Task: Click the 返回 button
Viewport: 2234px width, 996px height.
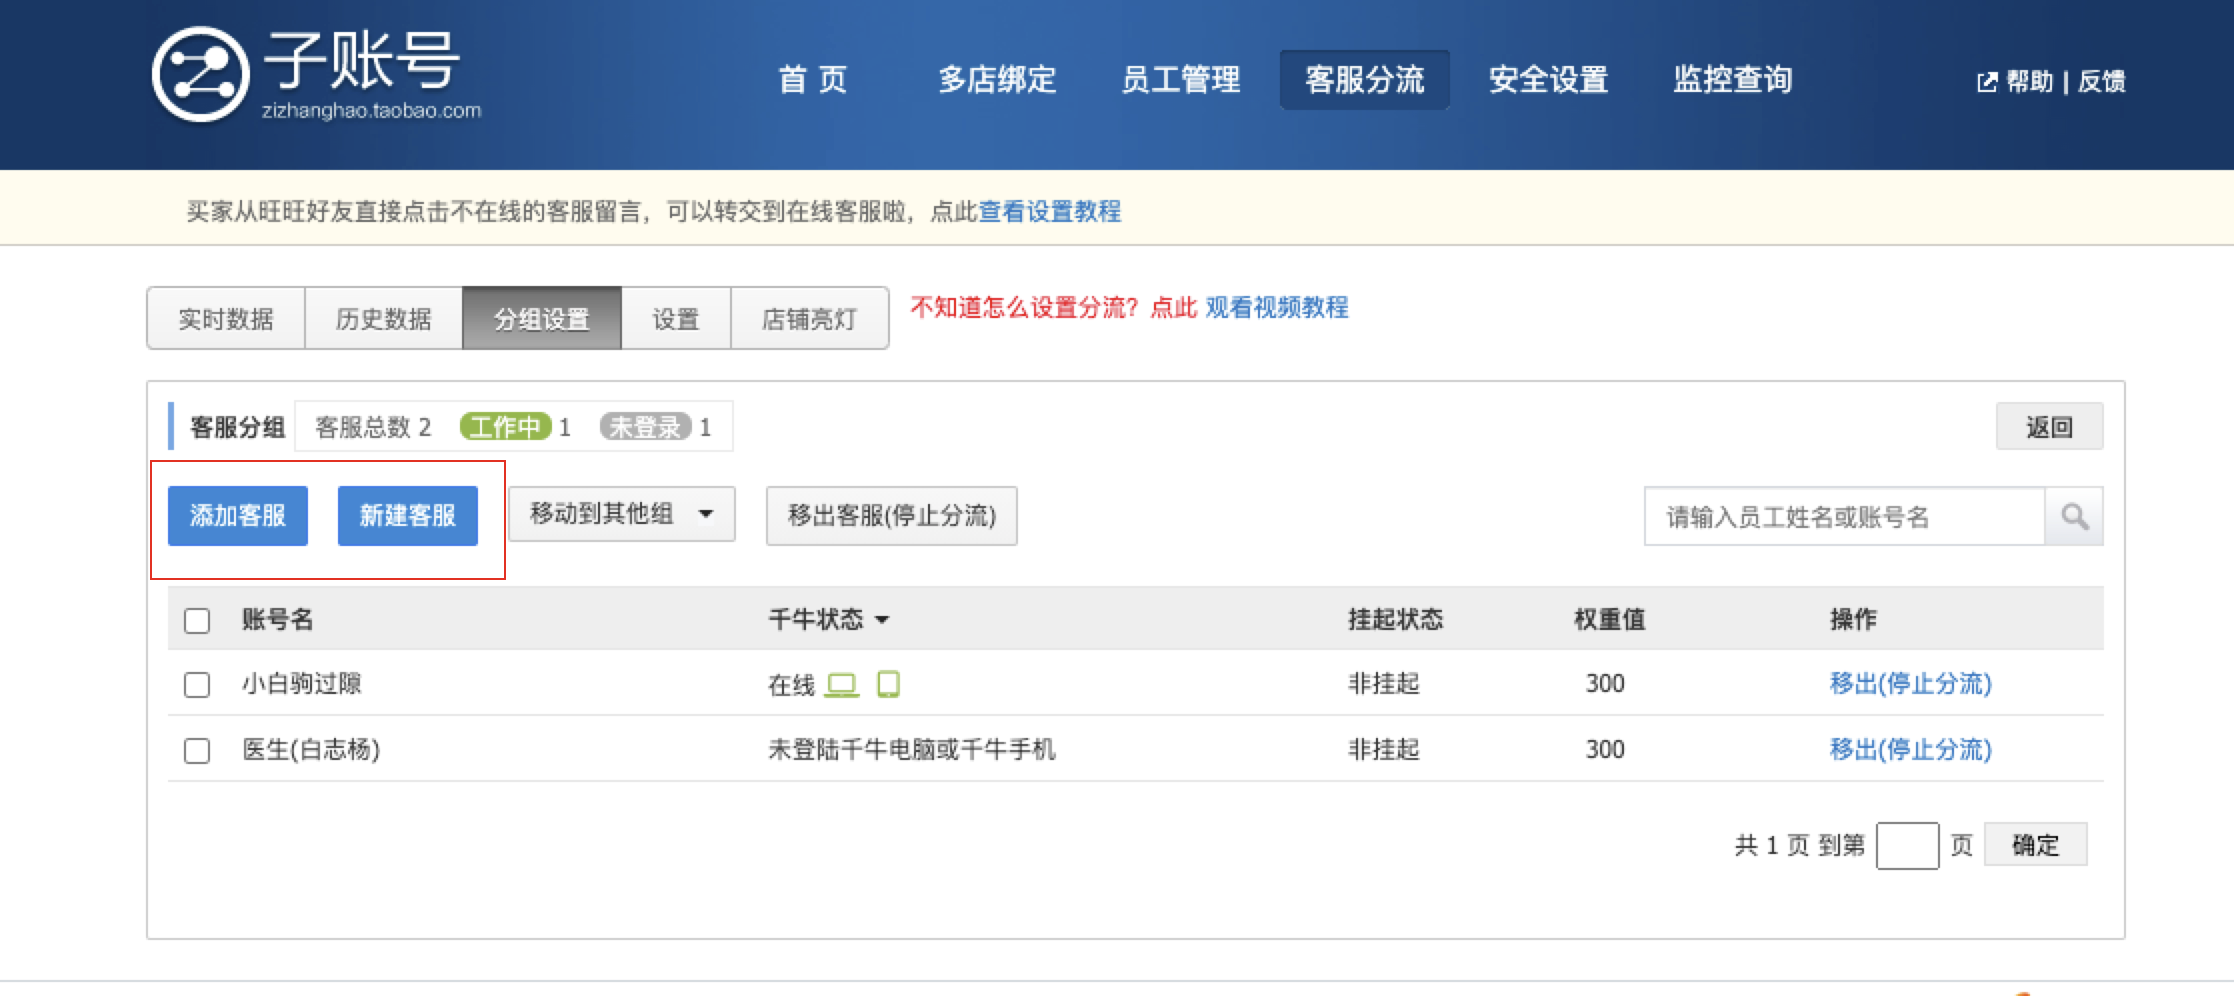Action: click(x=2050, y=427)
